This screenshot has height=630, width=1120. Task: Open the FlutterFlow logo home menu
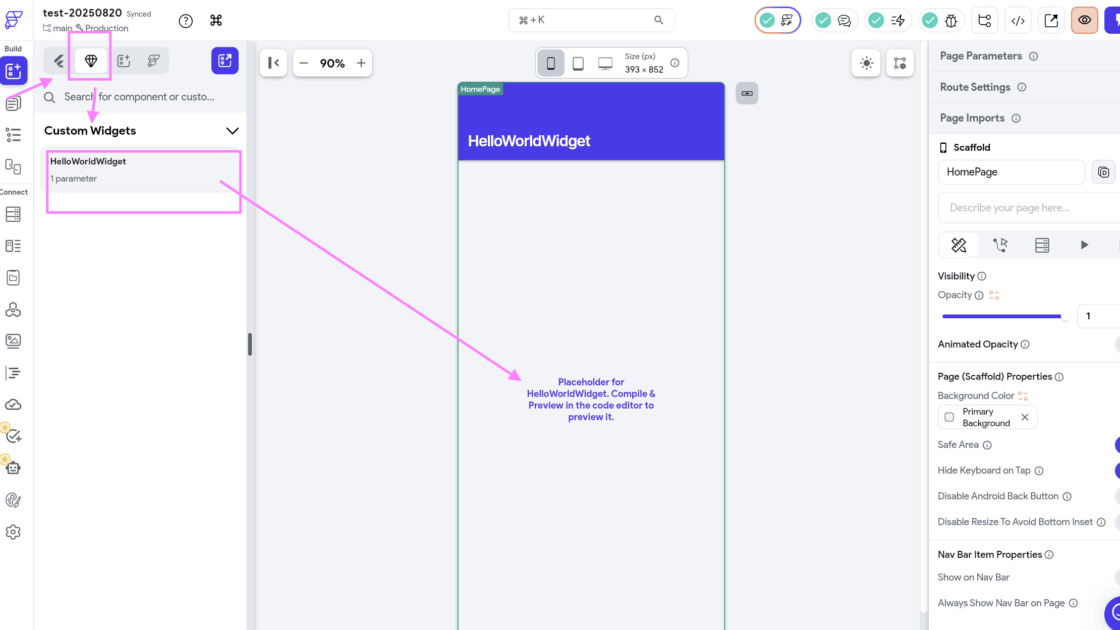13,19
